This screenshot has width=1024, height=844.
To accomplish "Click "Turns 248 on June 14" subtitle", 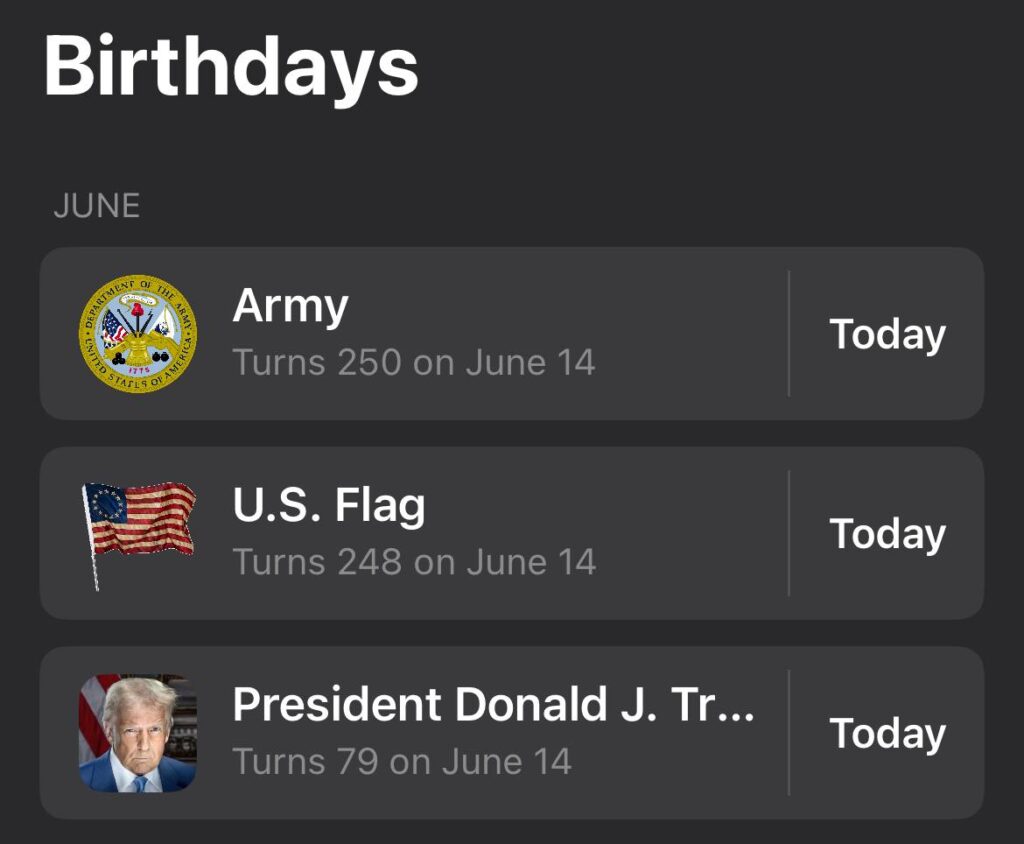I will pos(414,562).
